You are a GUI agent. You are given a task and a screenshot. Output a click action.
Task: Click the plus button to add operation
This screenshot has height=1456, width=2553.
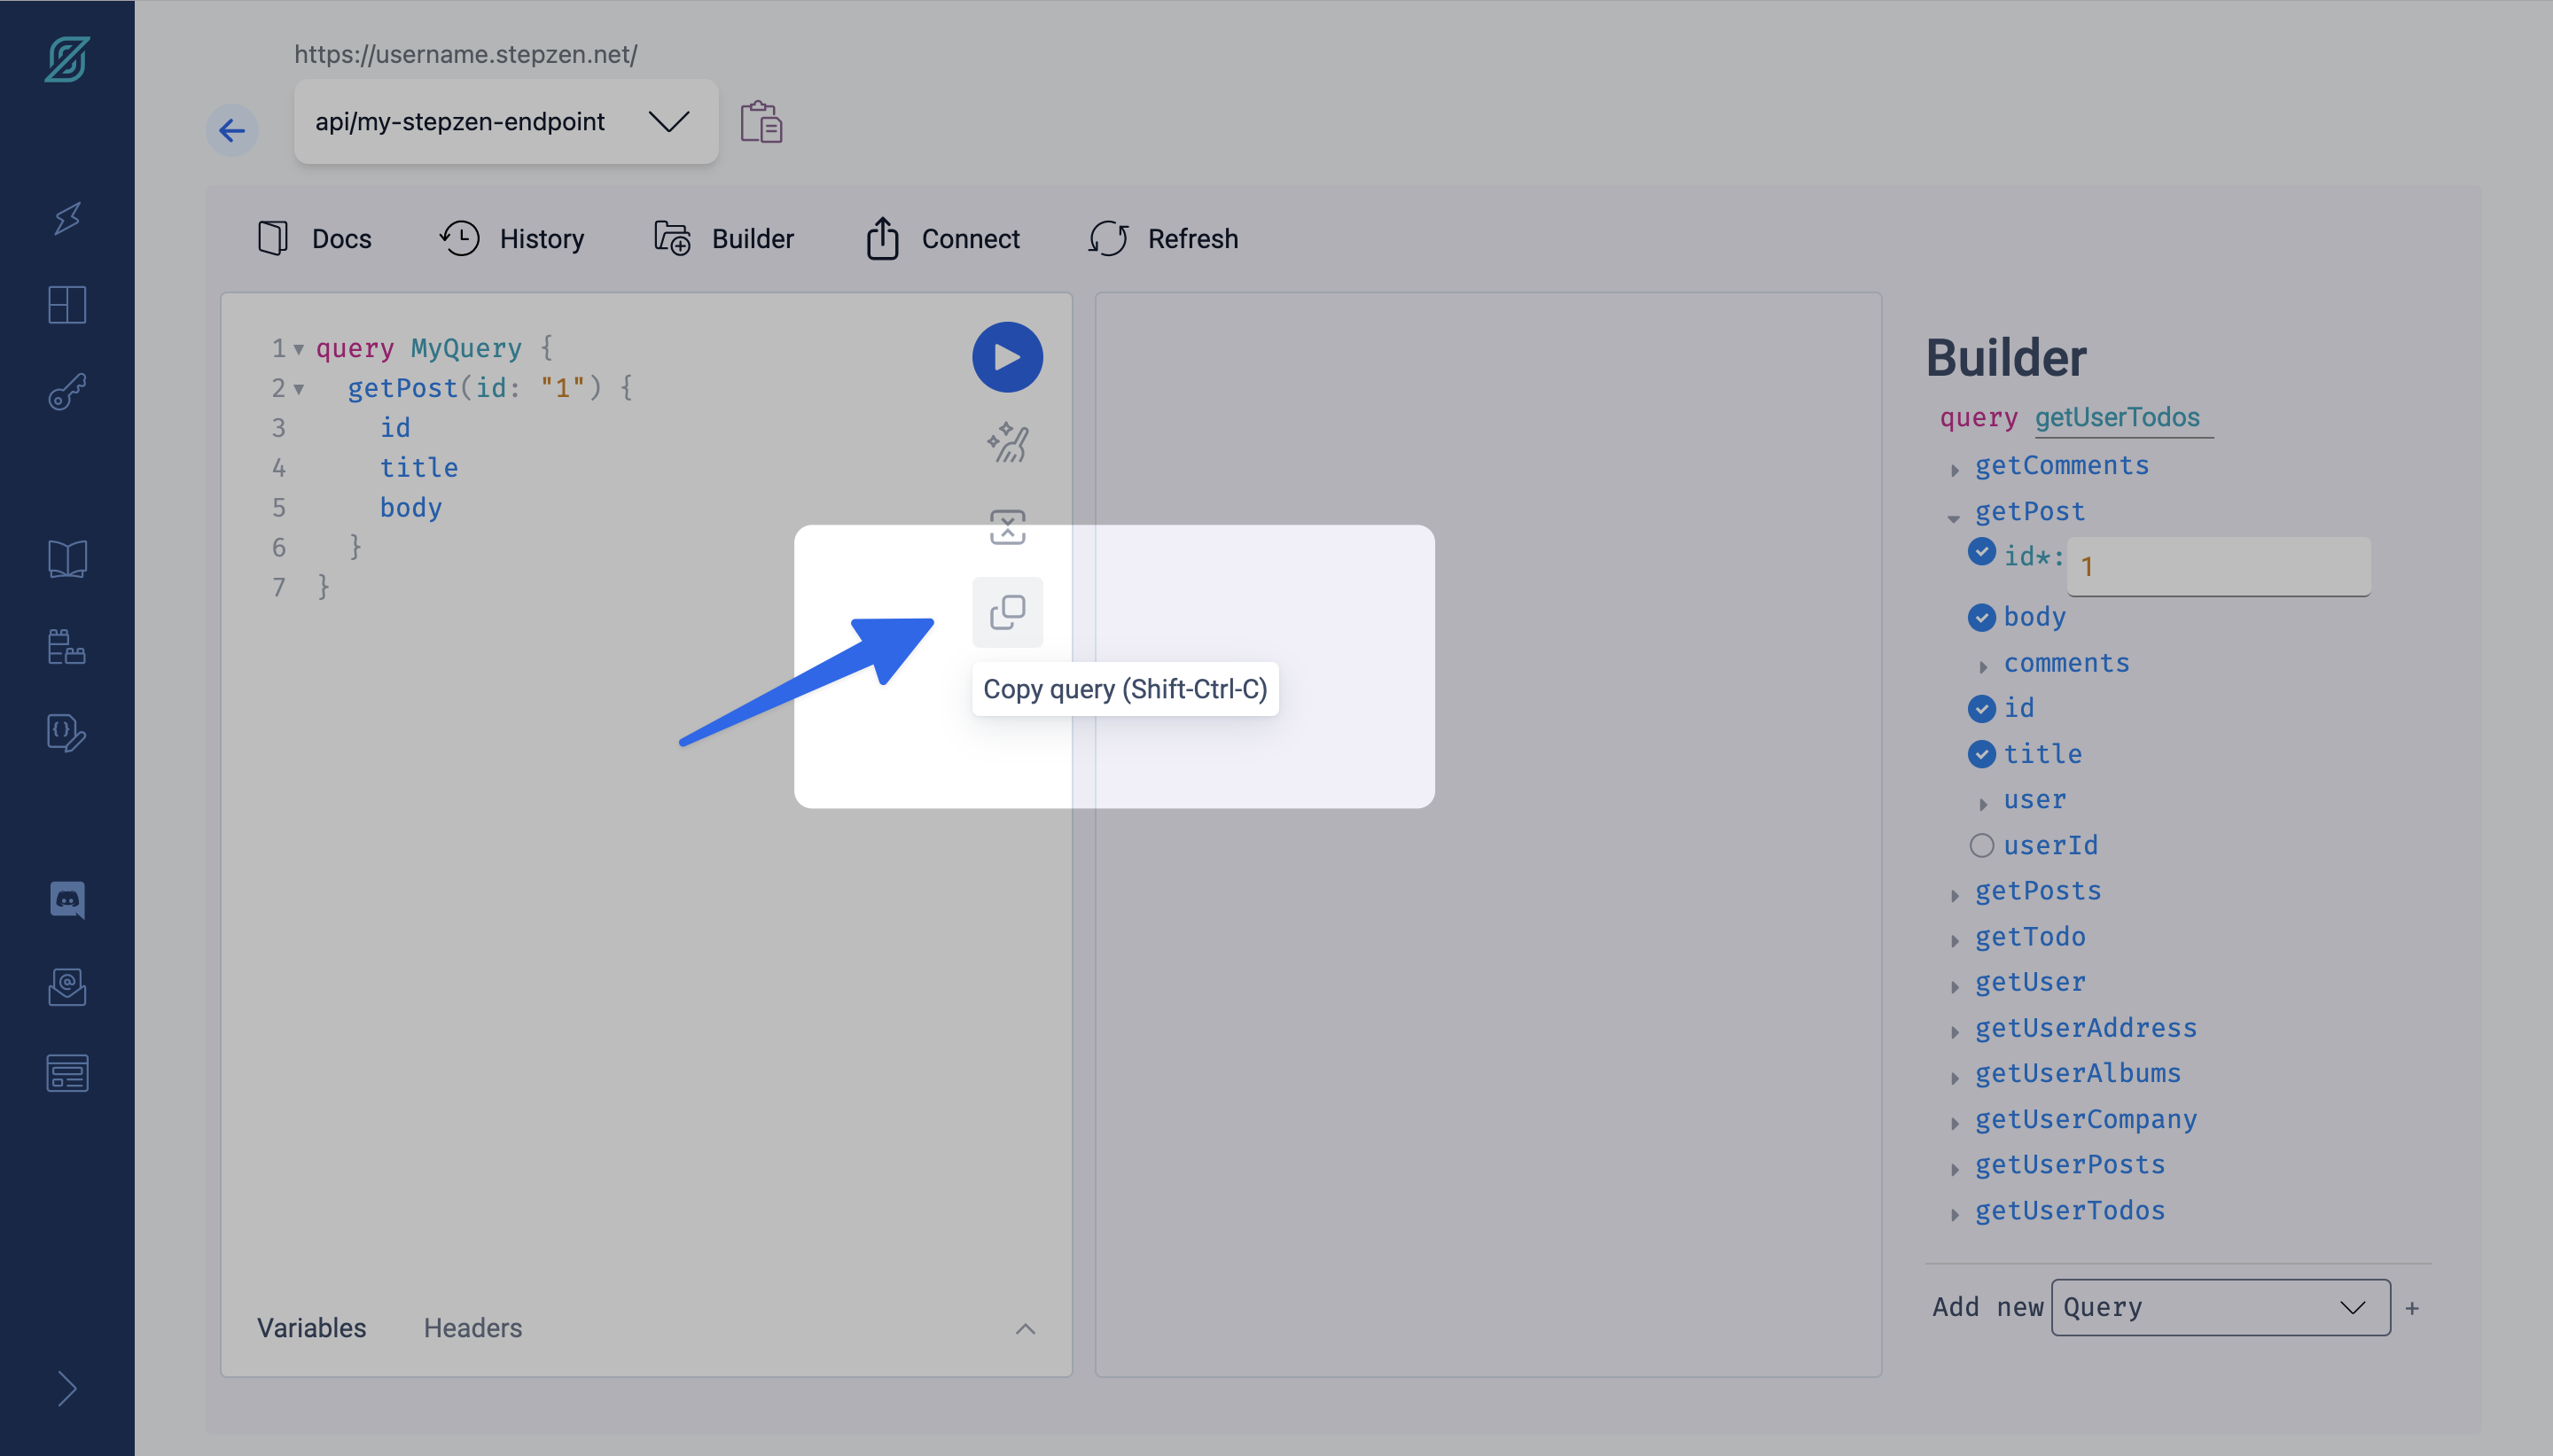2412,1308
